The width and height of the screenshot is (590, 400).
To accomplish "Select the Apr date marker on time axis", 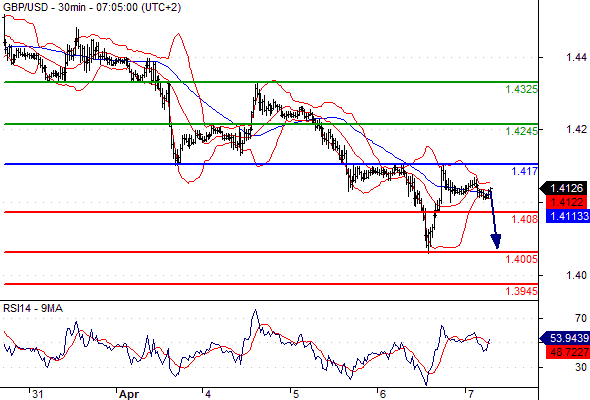I will coord(129,394).
